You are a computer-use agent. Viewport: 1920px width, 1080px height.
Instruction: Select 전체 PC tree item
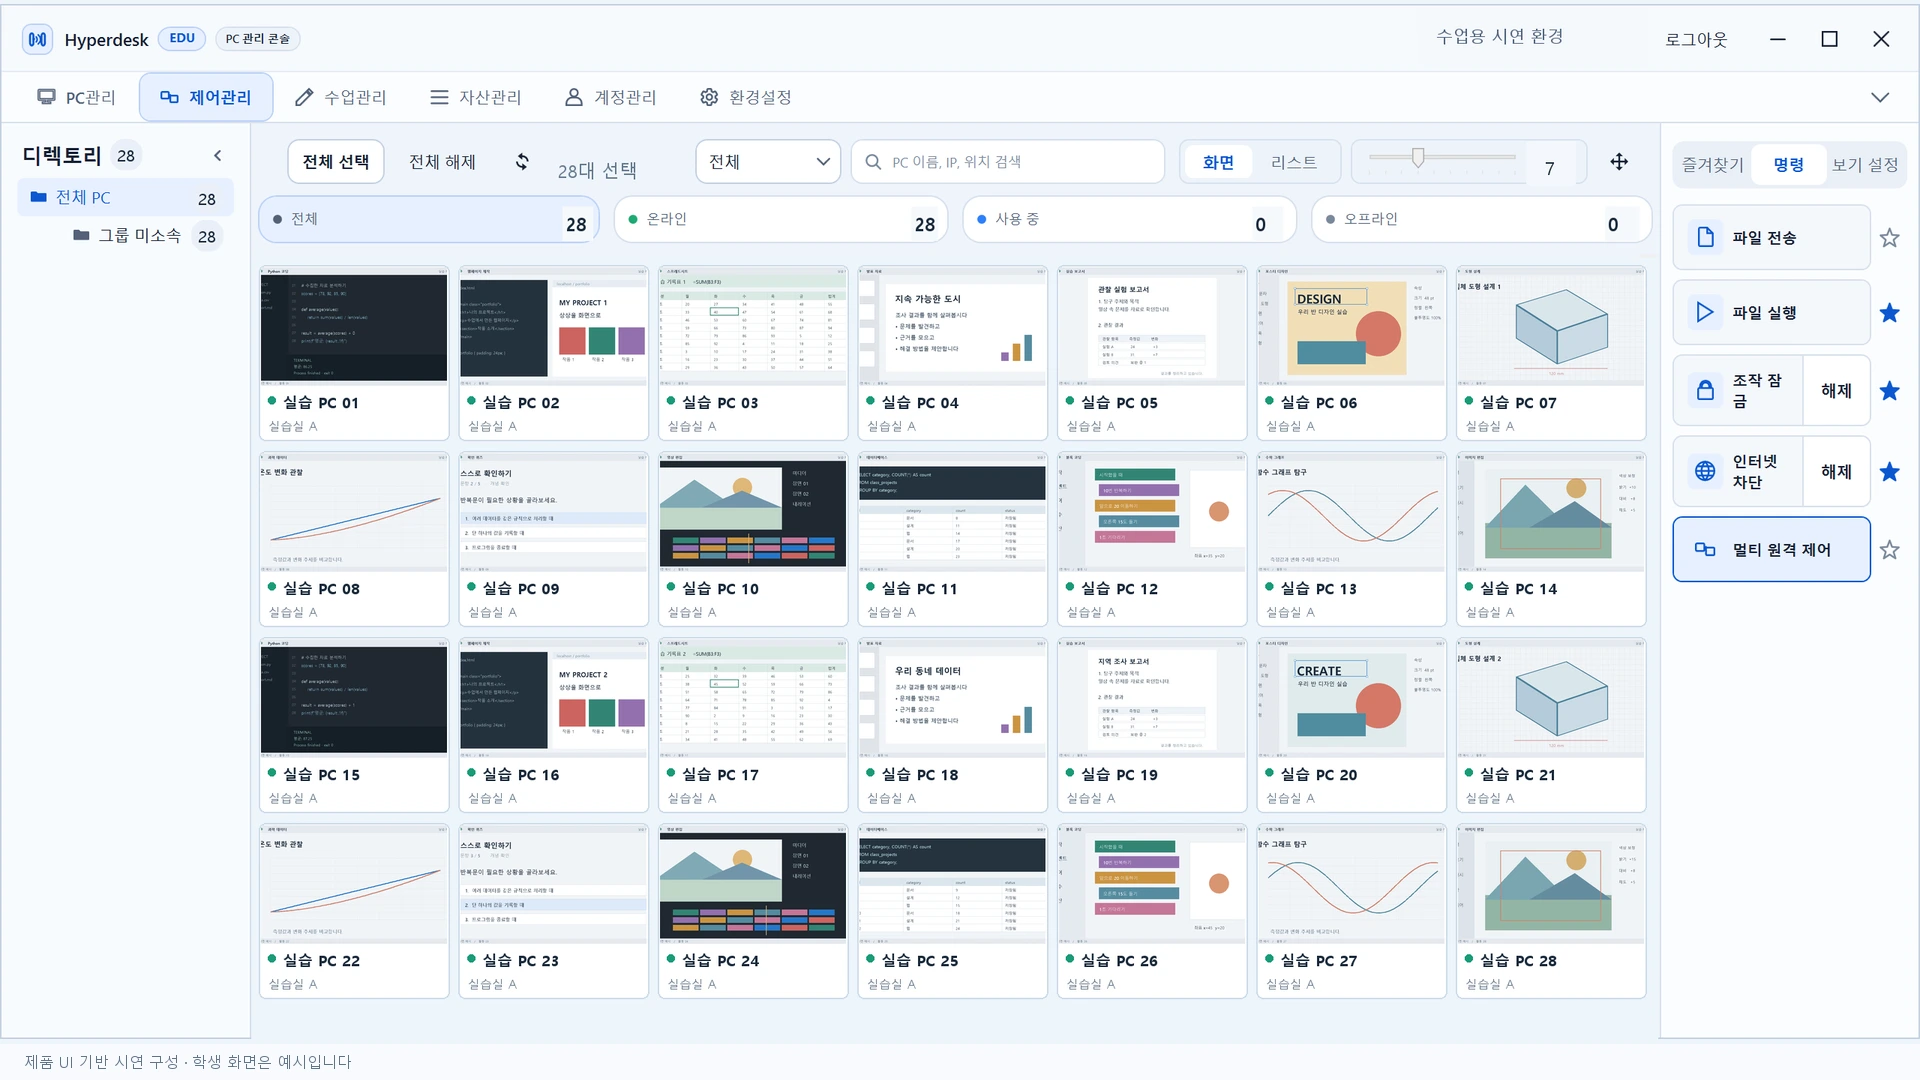tap(126, 198)
